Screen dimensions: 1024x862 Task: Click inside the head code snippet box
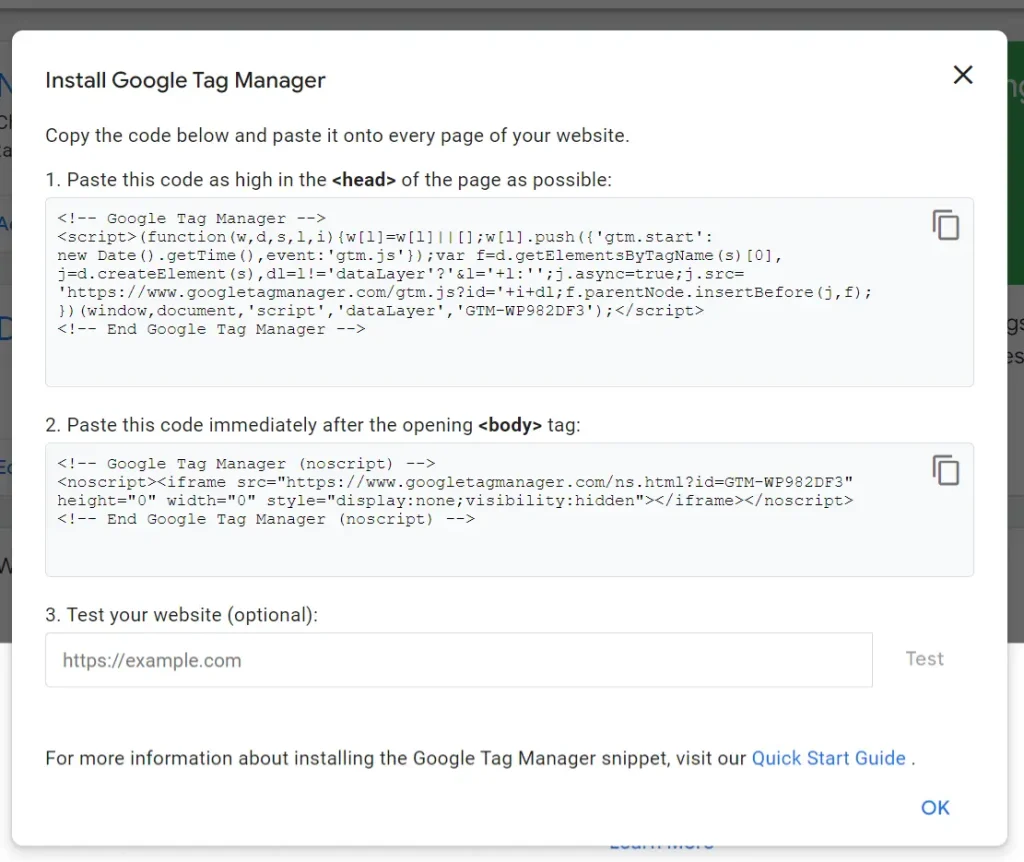[500, 360]
